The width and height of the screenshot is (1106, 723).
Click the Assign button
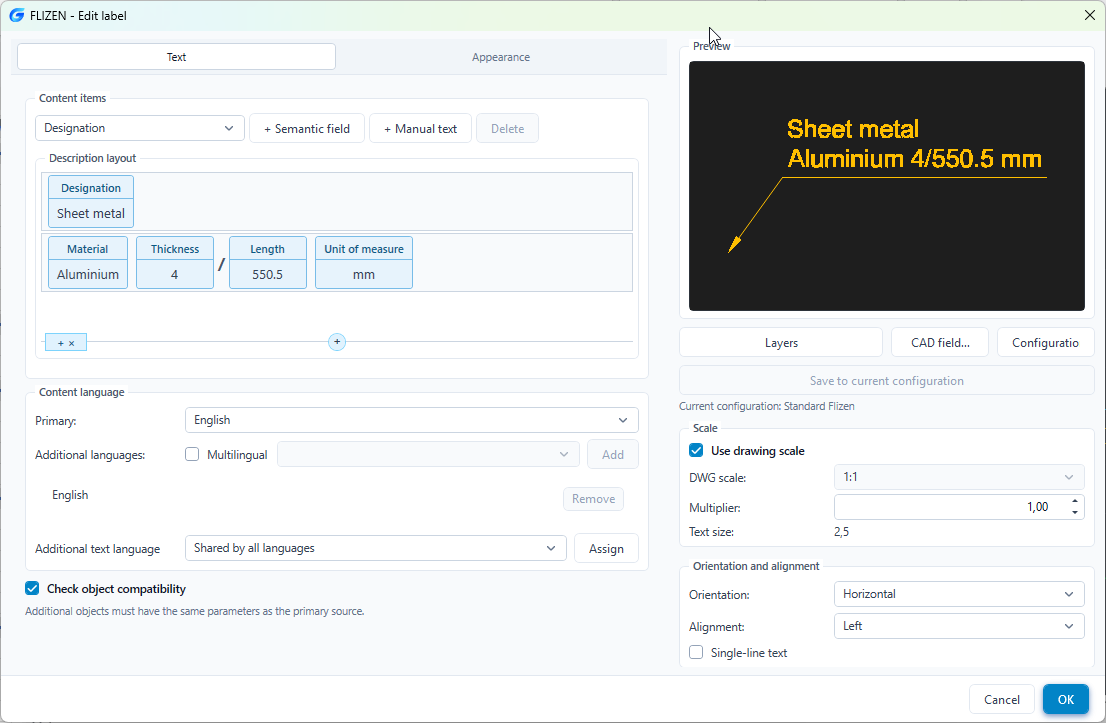click(x=606, y=549)
